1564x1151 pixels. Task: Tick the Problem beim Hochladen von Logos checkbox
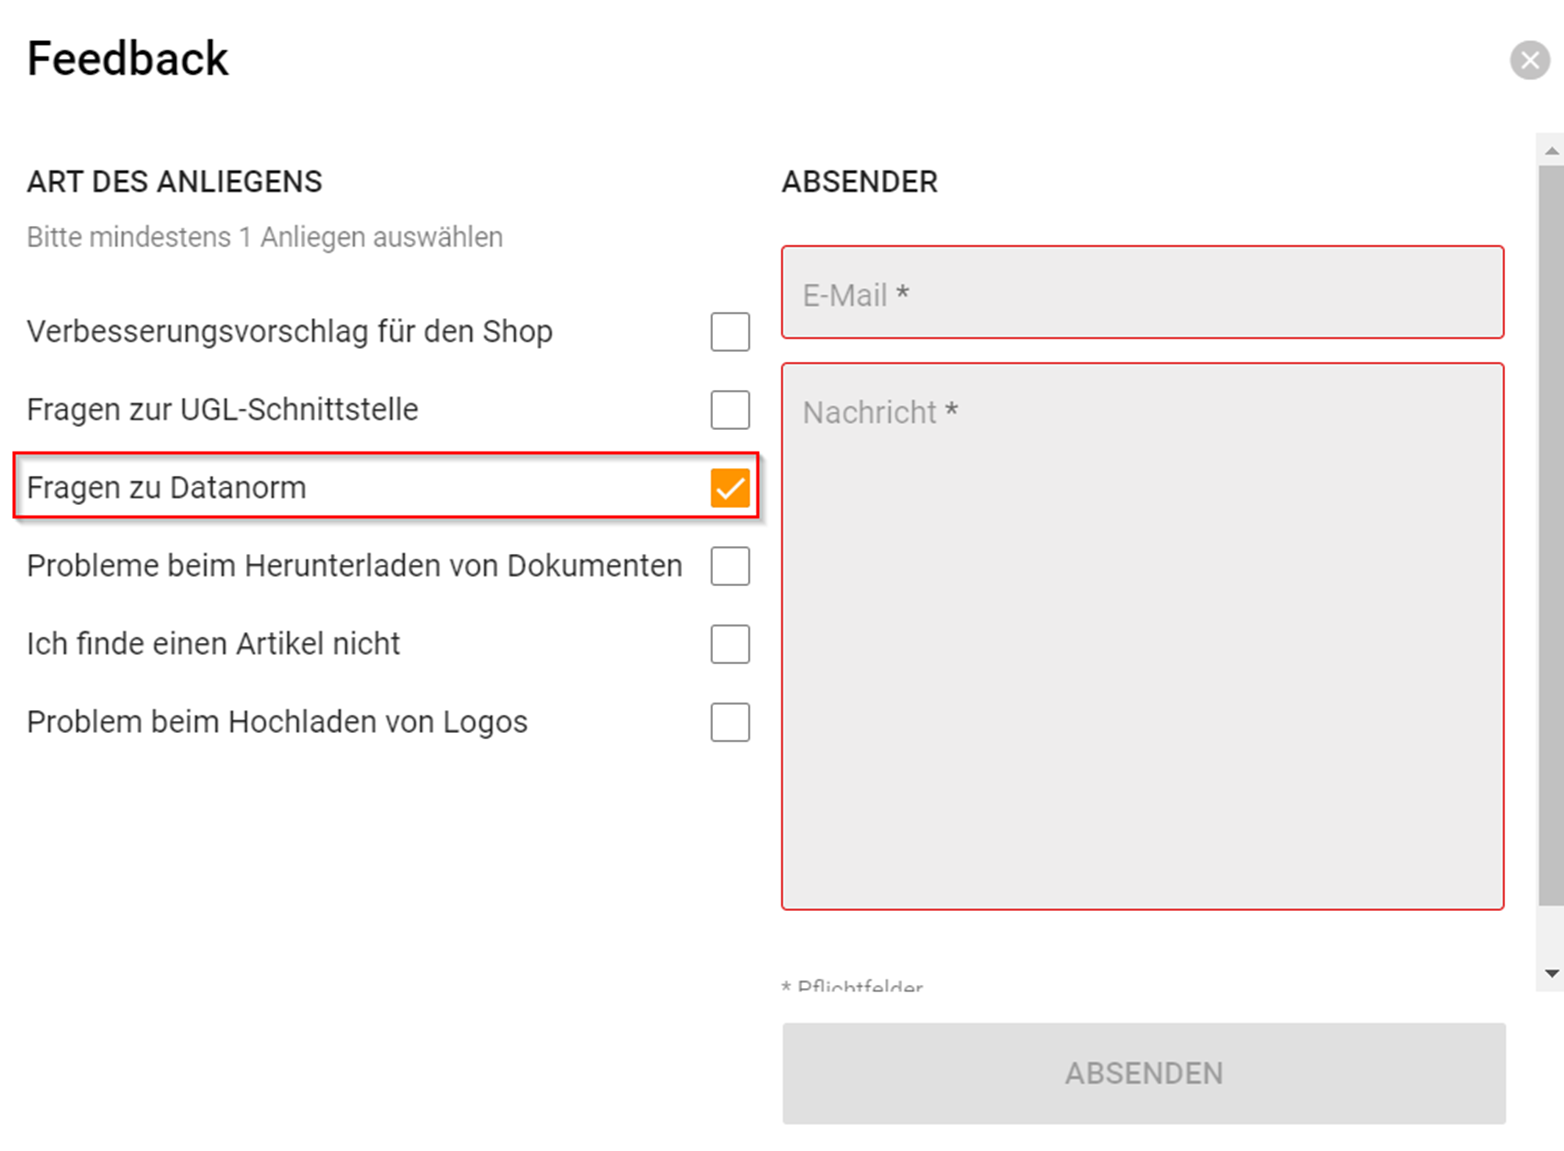(730, 722)
